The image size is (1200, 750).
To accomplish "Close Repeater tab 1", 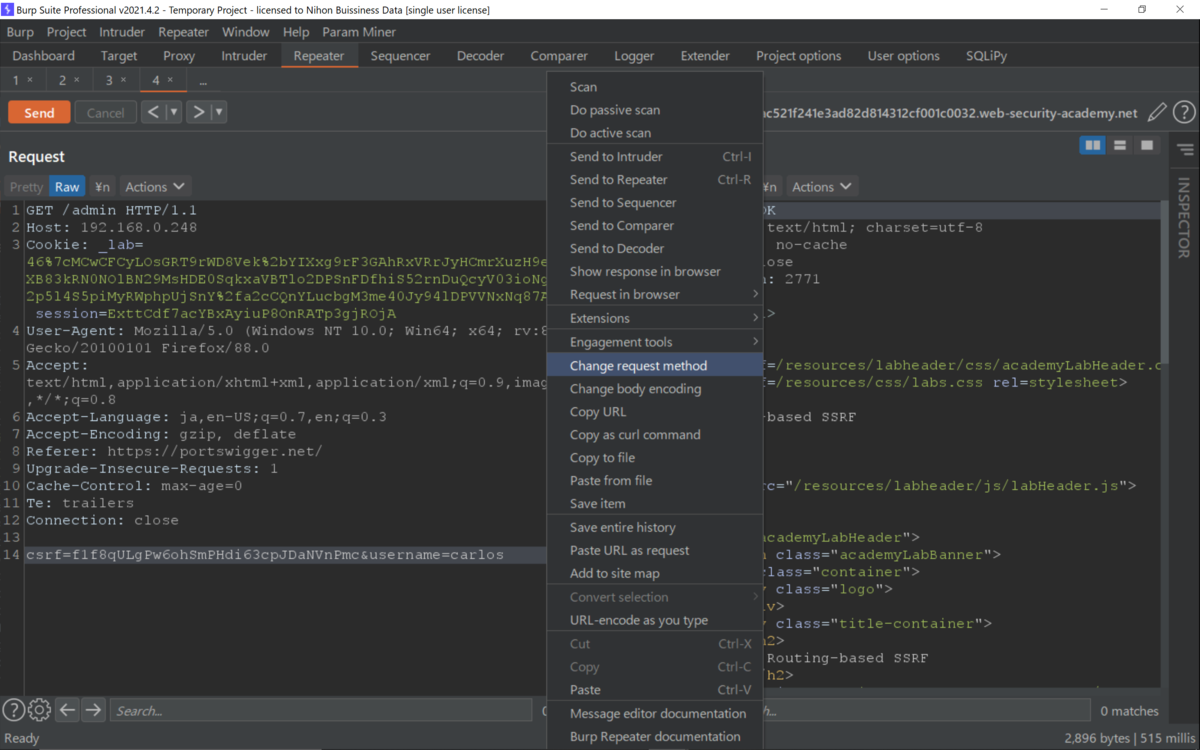I will click(x=30, y=80).
